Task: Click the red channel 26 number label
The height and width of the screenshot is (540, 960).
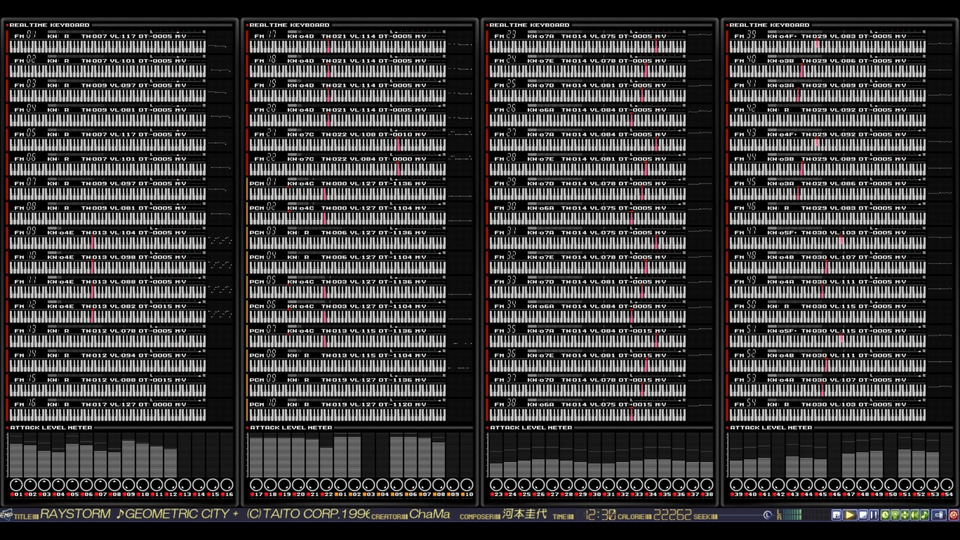Action: [x=539, y=494]
